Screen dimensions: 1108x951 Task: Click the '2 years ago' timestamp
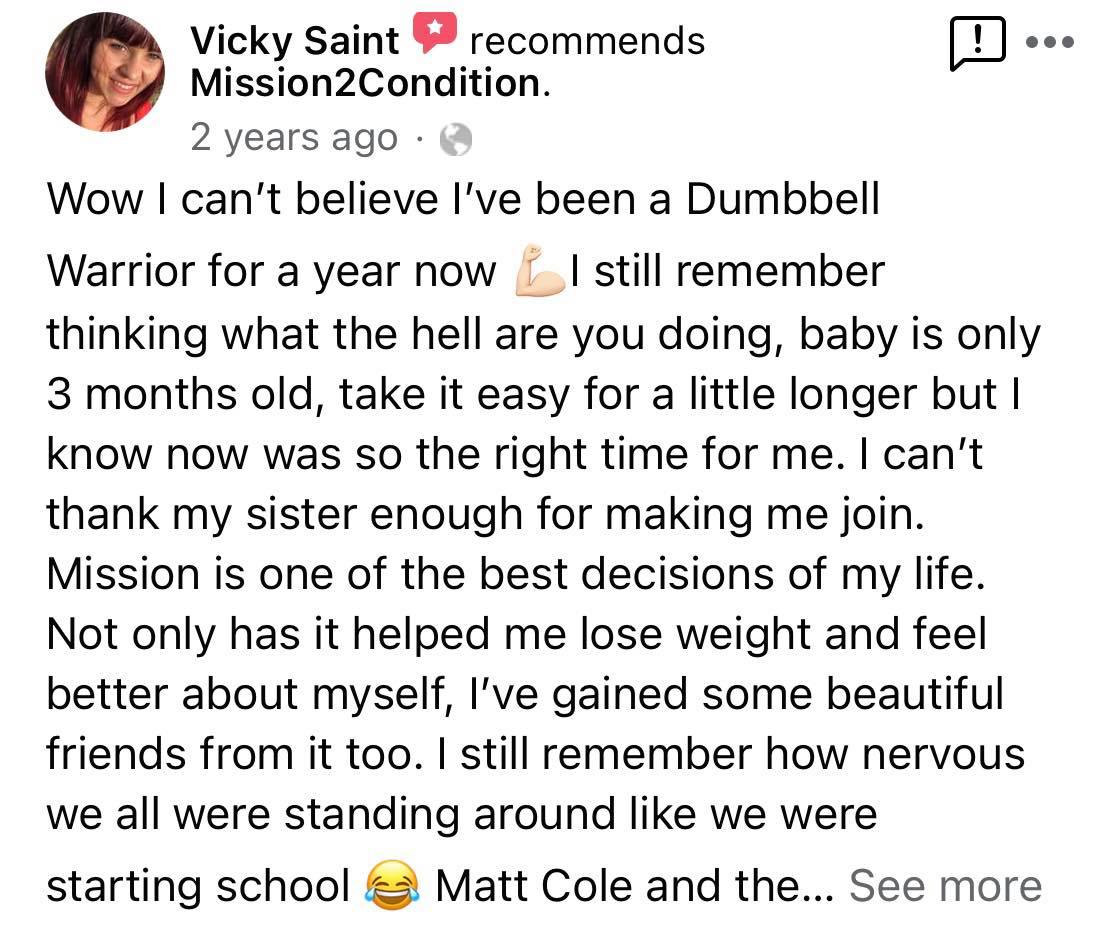[294, 137]
